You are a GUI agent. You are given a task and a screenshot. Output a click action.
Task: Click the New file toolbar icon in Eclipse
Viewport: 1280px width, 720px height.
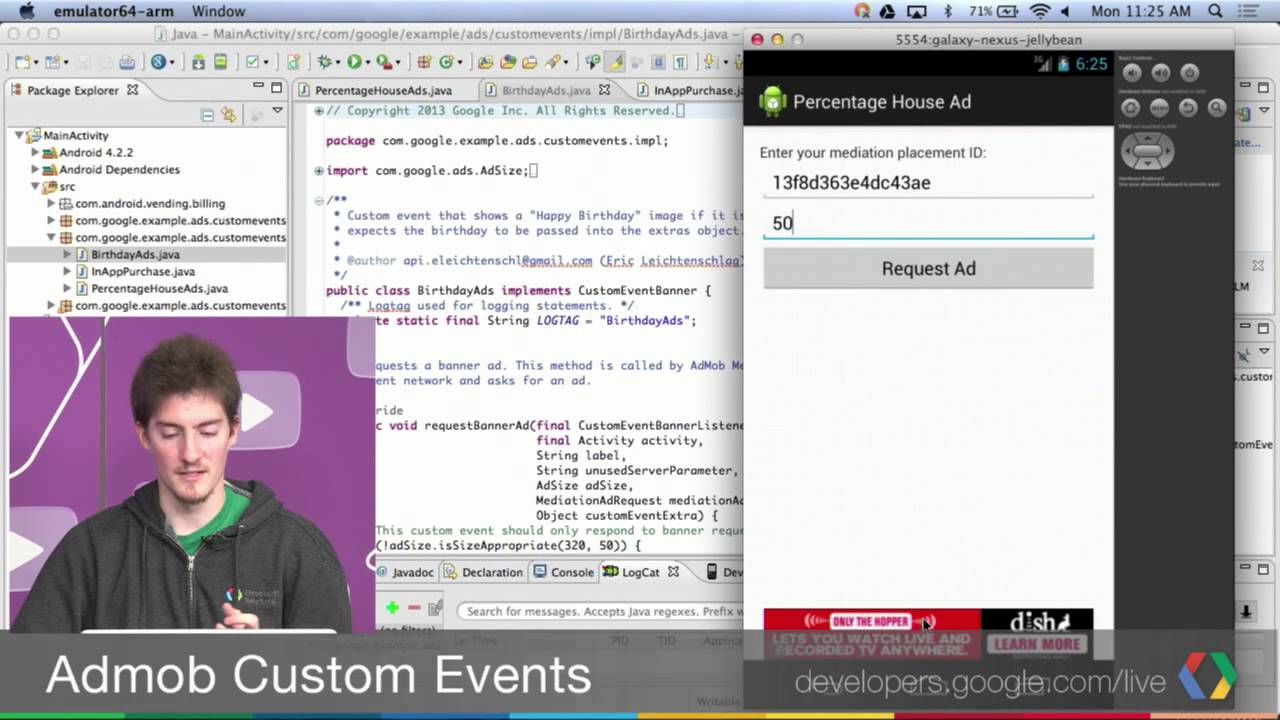(x=22, y=62)
